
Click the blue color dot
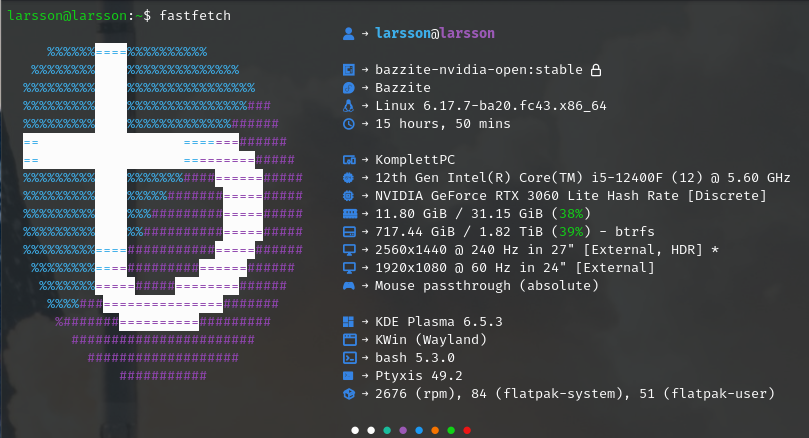point(419,430)
